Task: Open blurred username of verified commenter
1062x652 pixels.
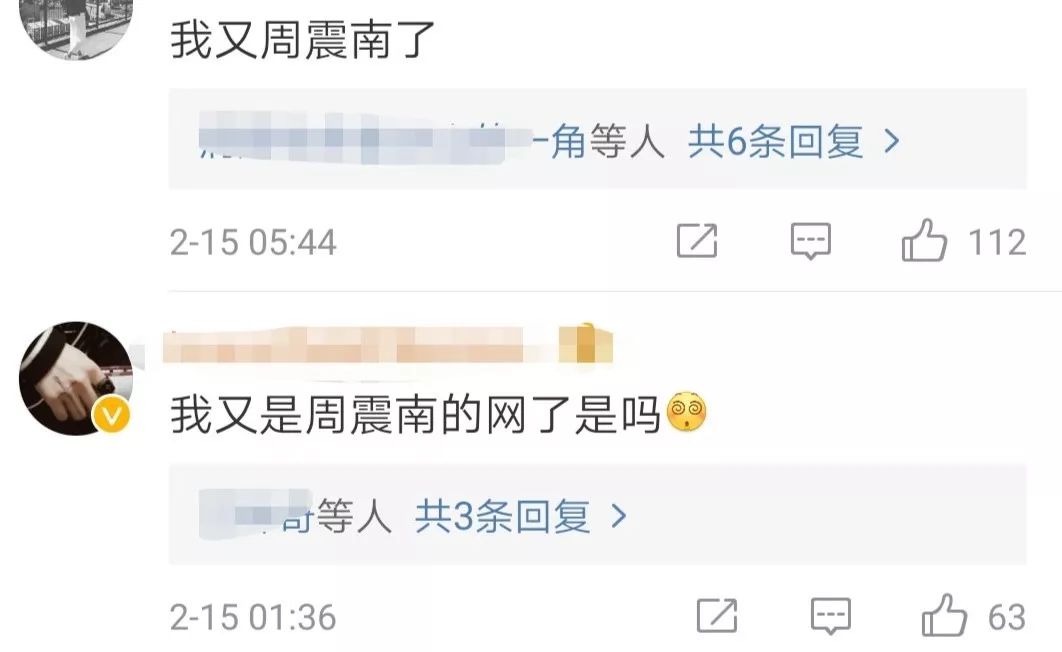Action: point(387,345)
